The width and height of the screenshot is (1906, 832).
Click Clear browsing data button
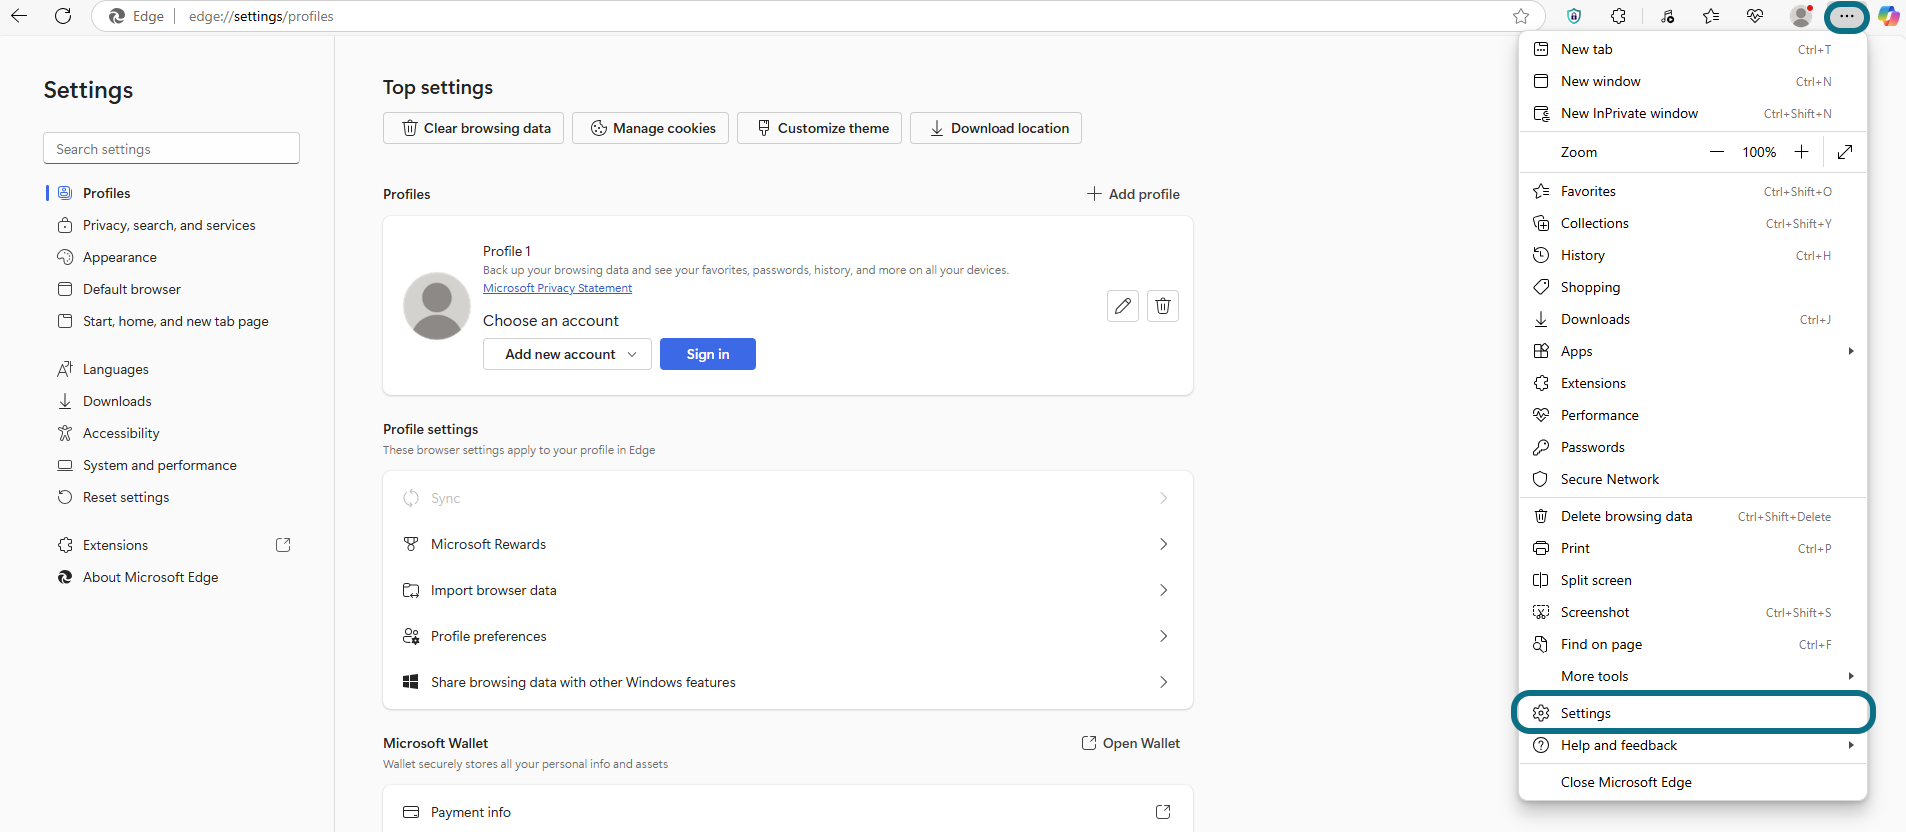[474, 128]
